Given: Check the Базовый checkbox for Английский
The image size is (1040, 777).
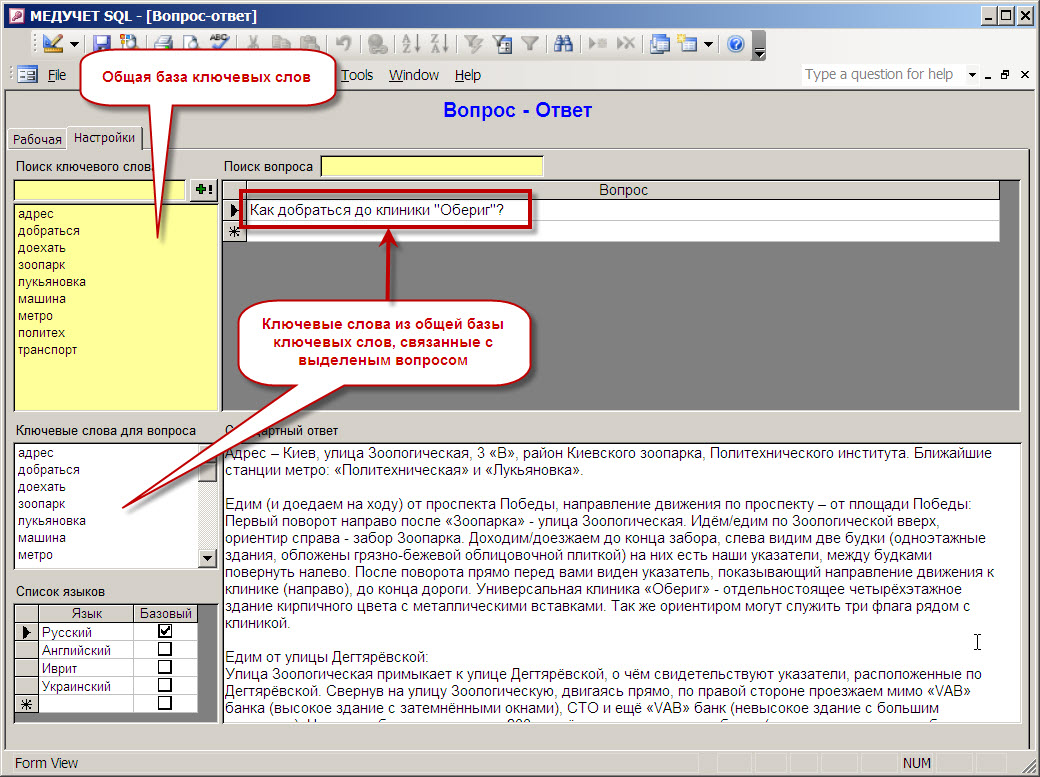Looking at the screenshot, I should tap(165, 649).
